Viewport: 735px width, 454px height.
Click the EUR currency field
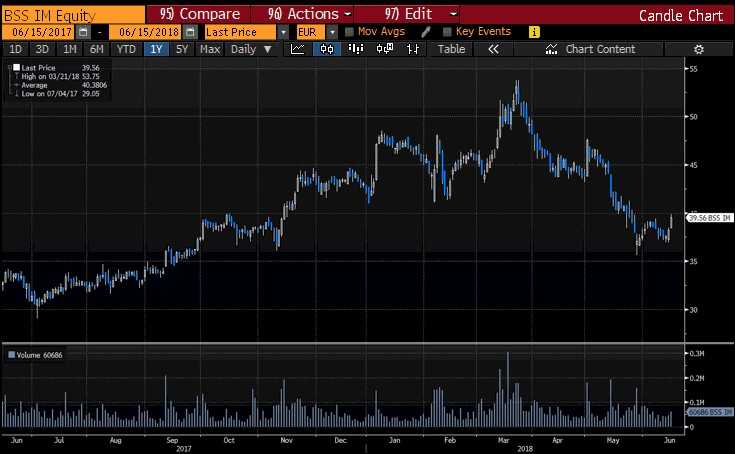click(310, 32)
